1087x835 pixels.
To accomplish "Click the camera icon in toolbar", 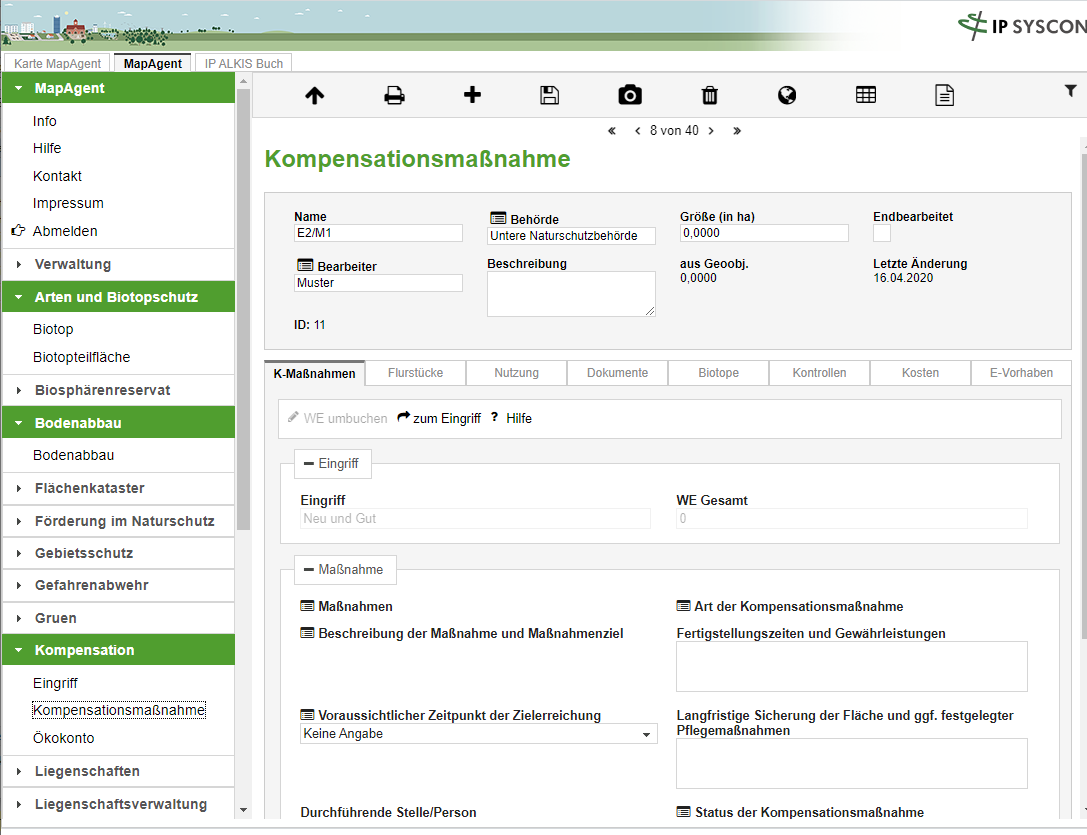I will coord(630,96).
